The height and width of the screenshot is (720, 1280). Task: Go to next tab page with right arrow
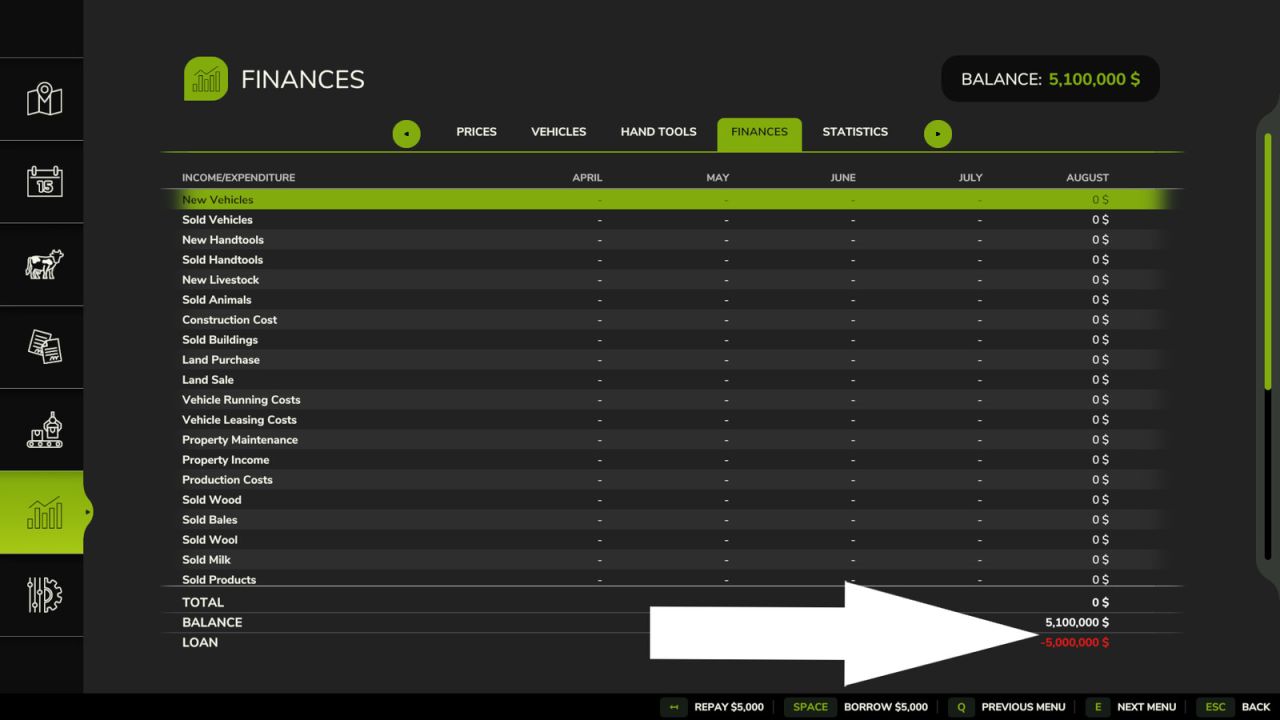938,133
